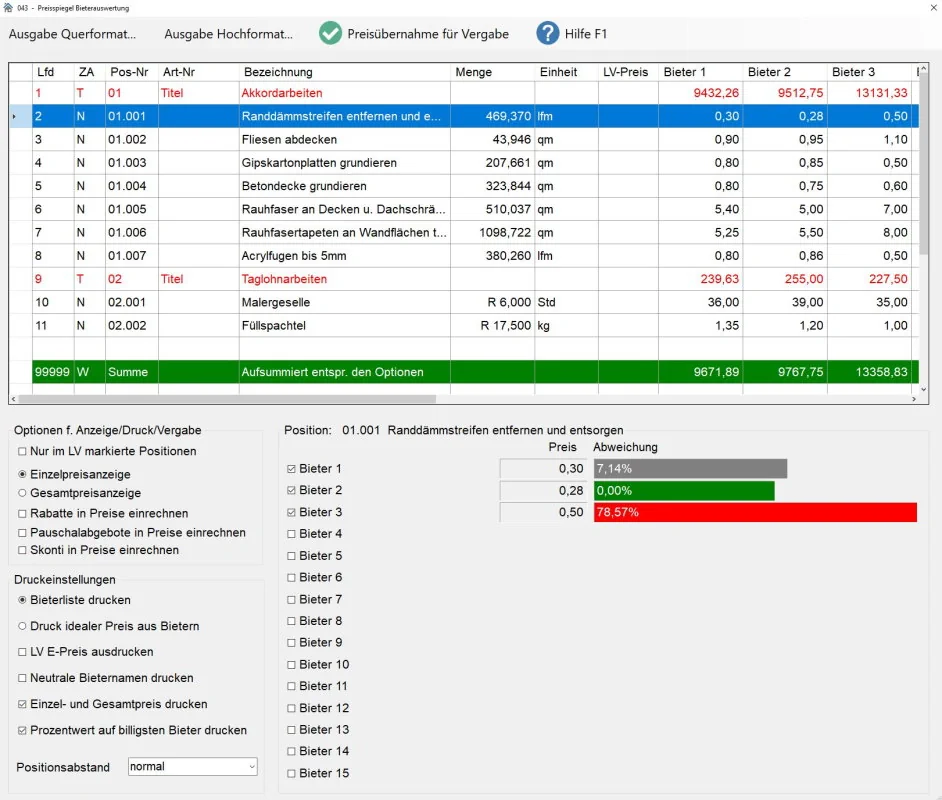Click right arrow of horizontal table scrollbar
This screenshot has height=800, width=942.
point(913,399)
